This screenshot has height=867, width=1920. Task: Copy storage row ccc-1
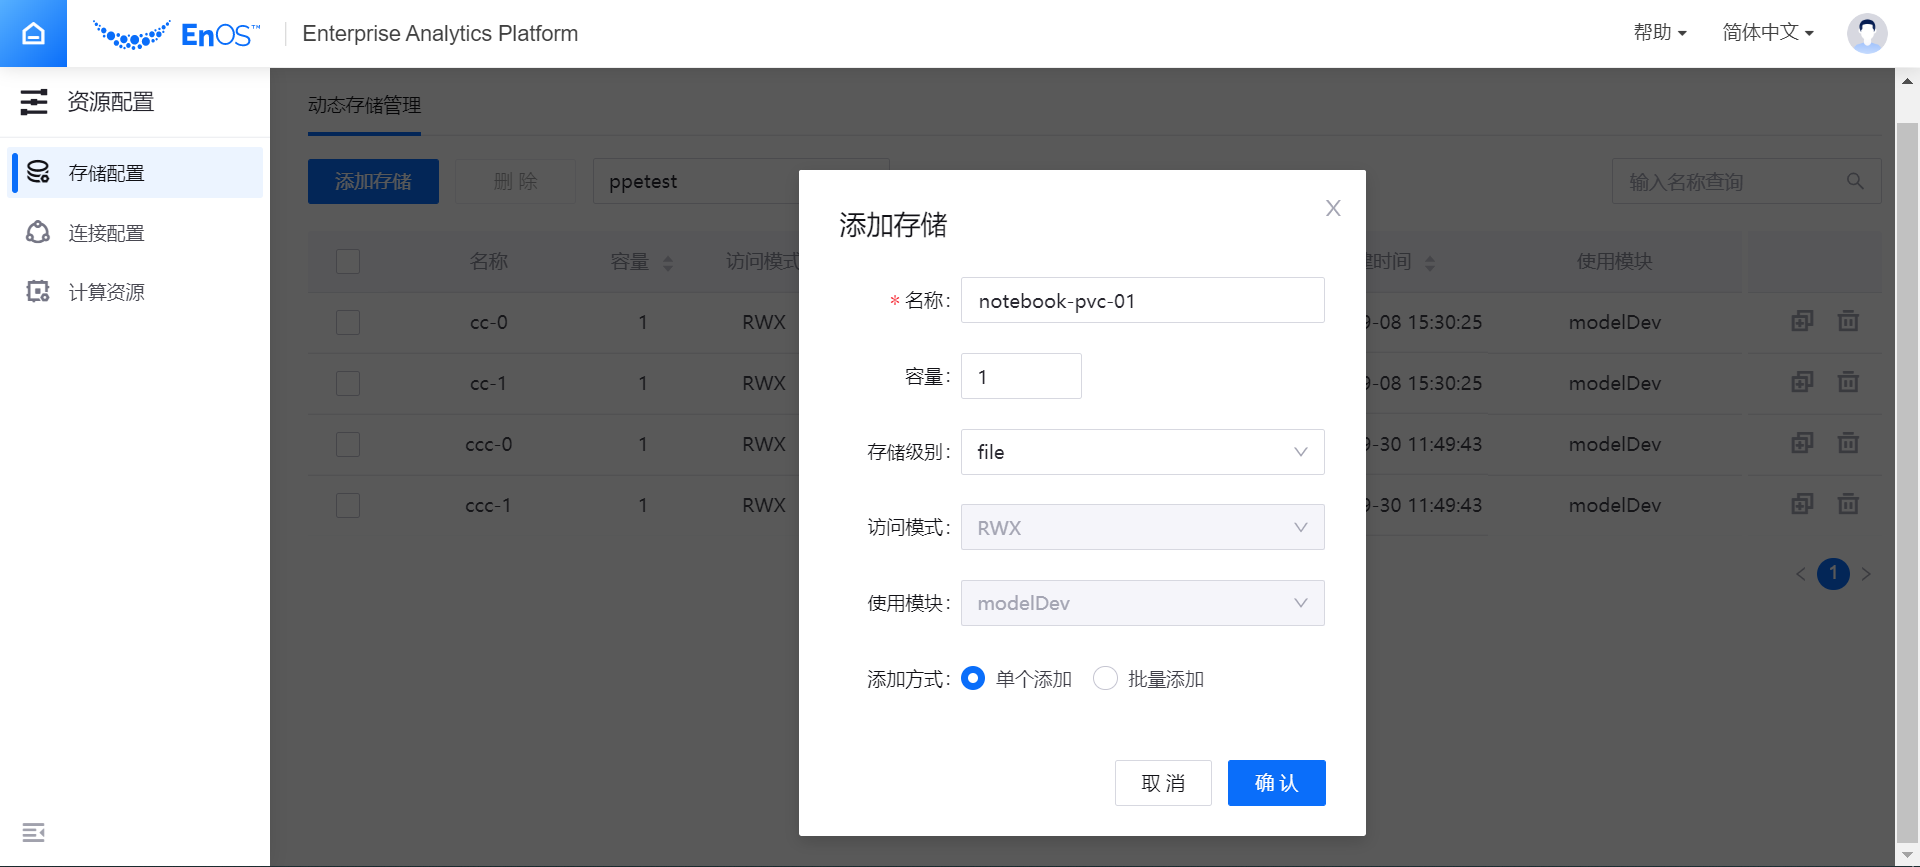pyautogui.click(x=1802, y=504)
